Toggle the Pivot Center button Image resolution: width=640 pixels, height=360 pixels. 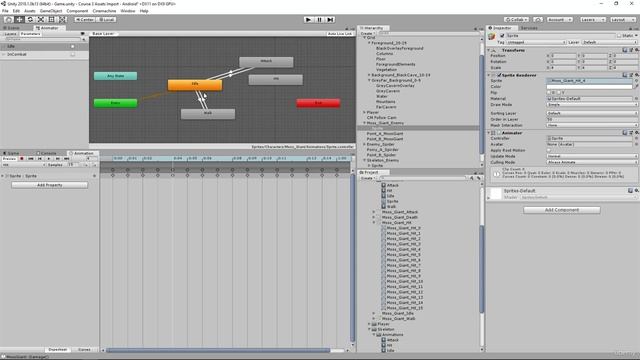click(85, 20)
